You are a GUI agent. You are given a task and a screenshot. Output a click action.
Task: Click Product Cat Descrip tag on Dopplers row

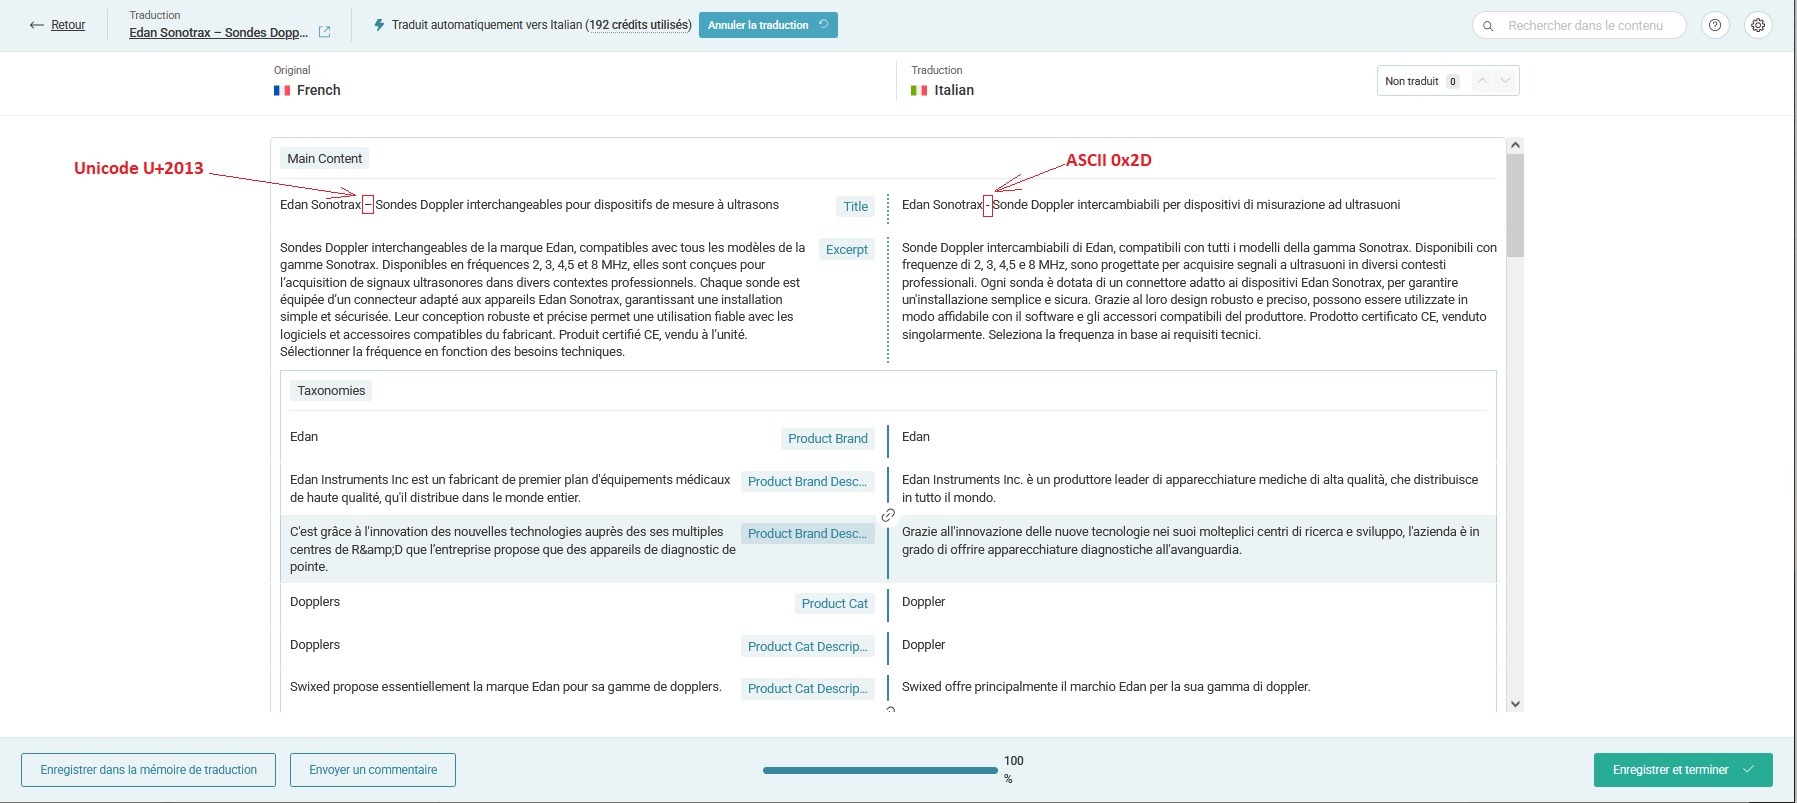pyautogui.click(x=808, y=646)
